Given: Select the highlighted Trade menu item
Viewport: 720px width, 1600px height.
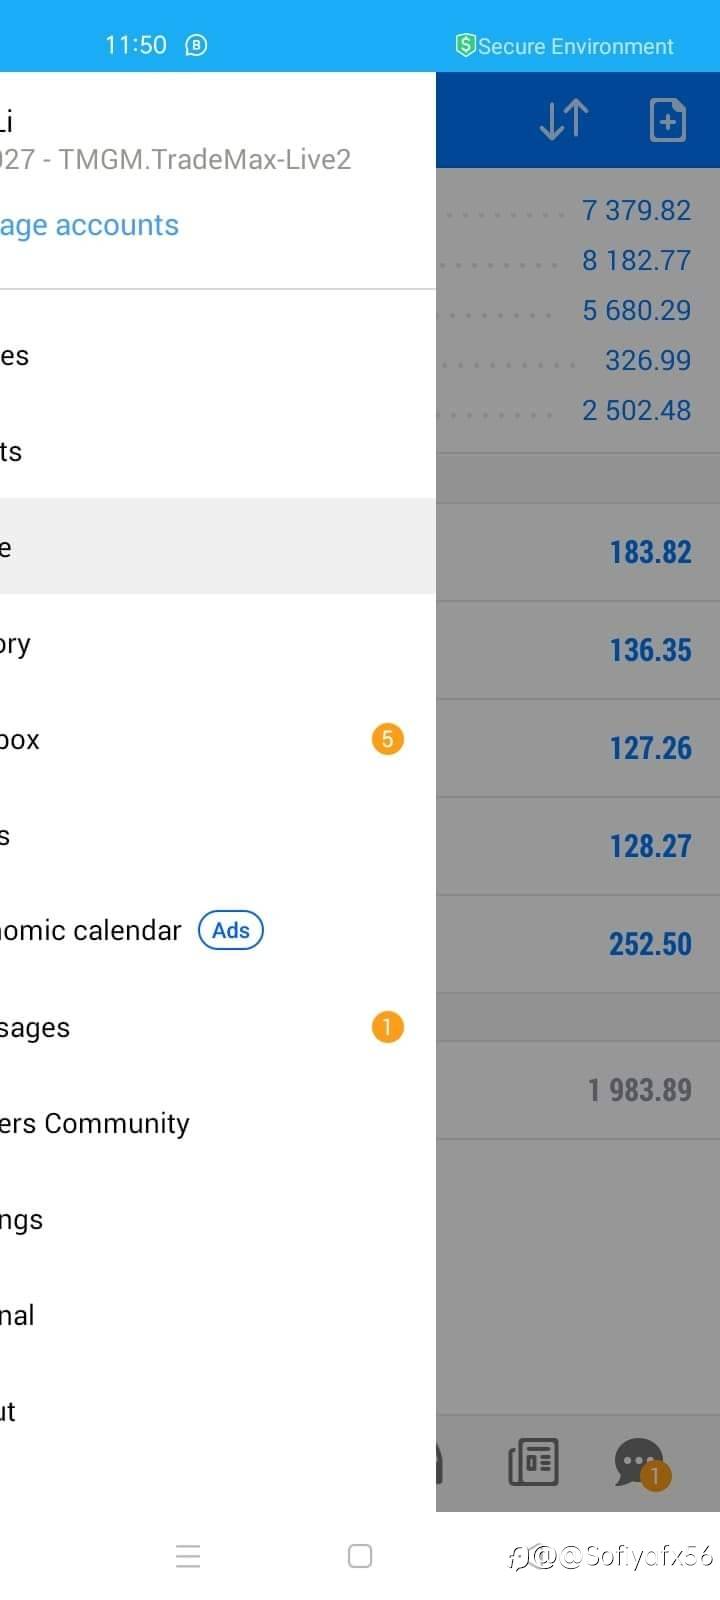Looking at the screenshot, I should coord(200,547).
